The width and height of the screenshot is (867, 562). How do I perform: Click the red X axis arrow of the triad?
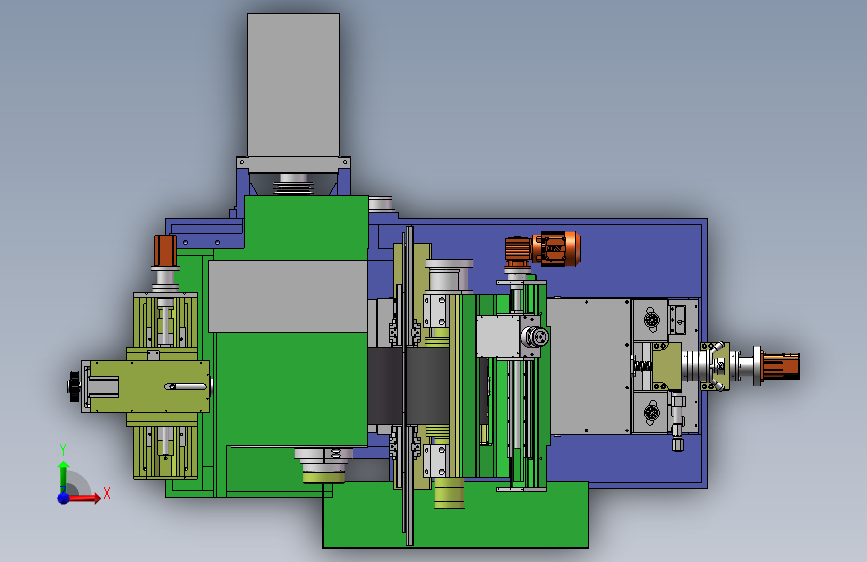click(83, 498)
